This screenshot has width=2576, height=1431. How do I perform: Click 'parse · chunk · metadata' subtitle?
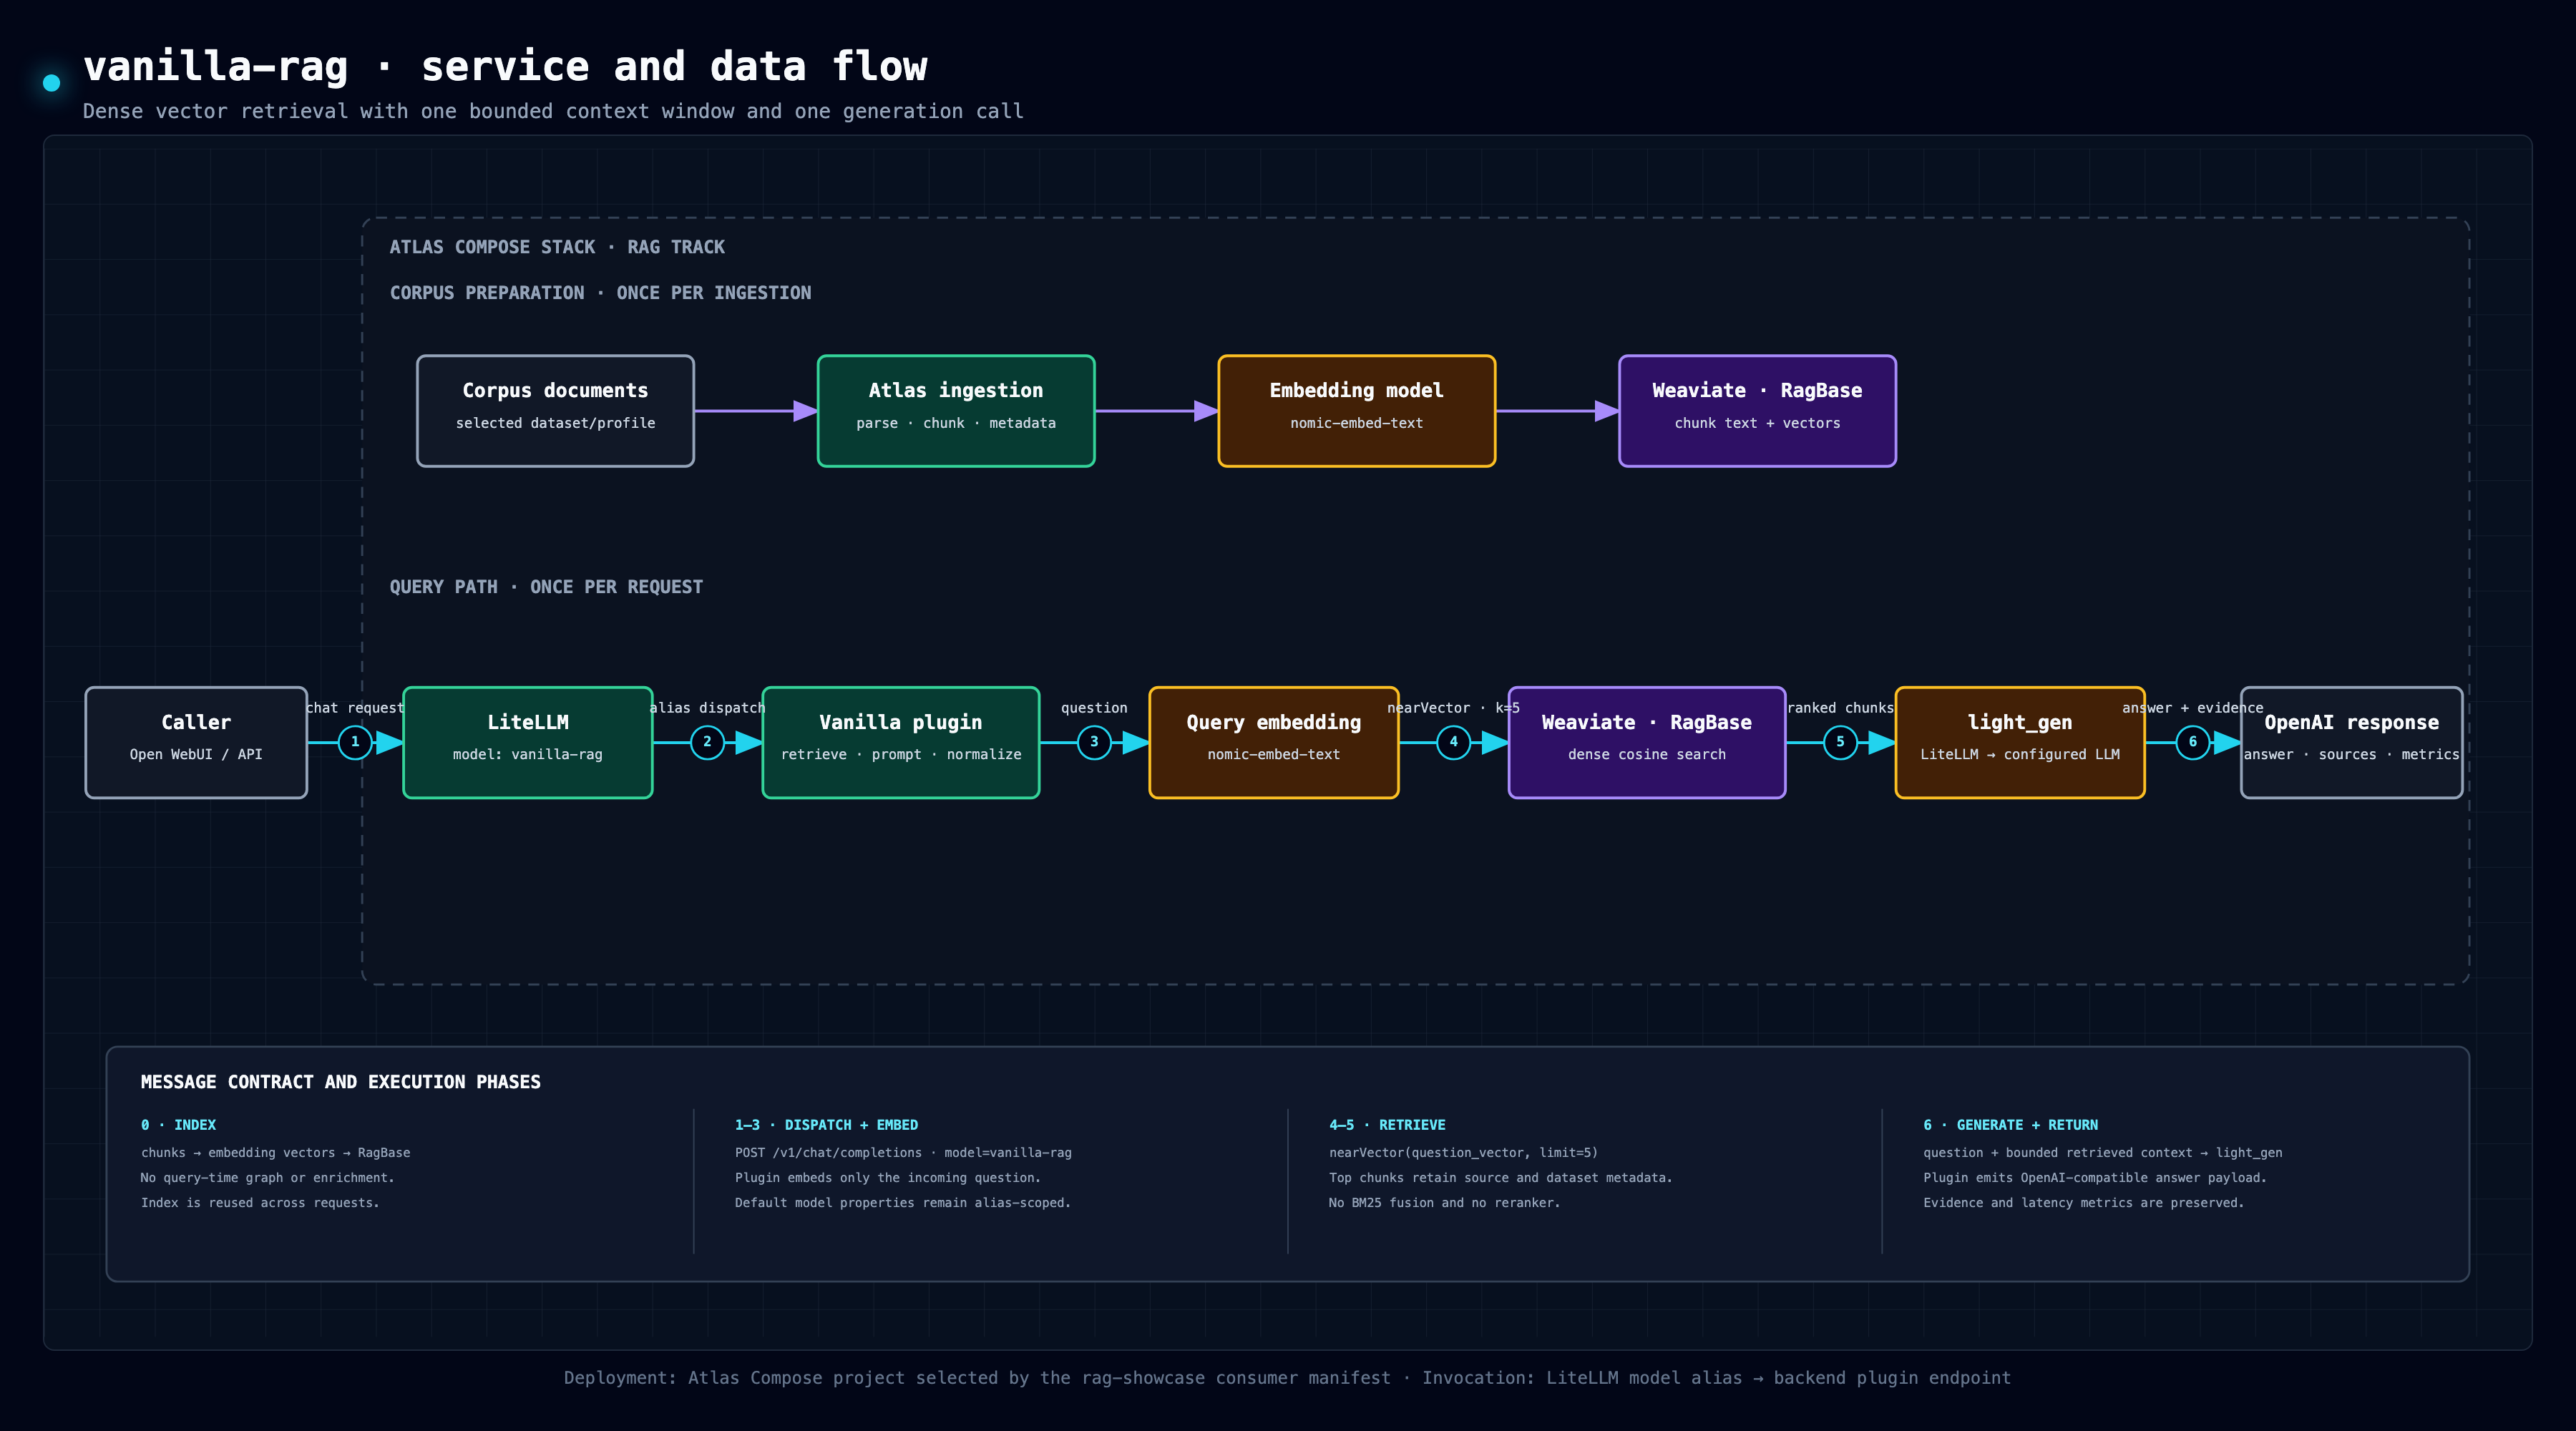coord(956,423)
